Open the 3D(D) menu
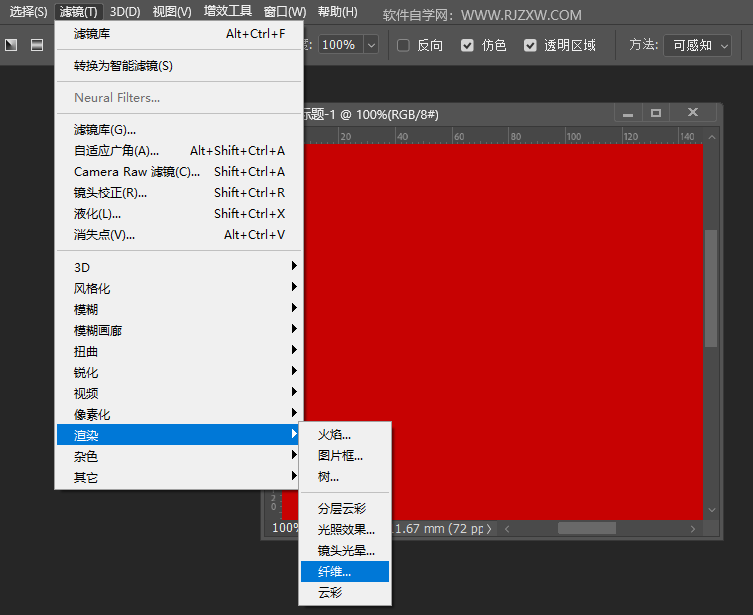 tap(125, 12)
